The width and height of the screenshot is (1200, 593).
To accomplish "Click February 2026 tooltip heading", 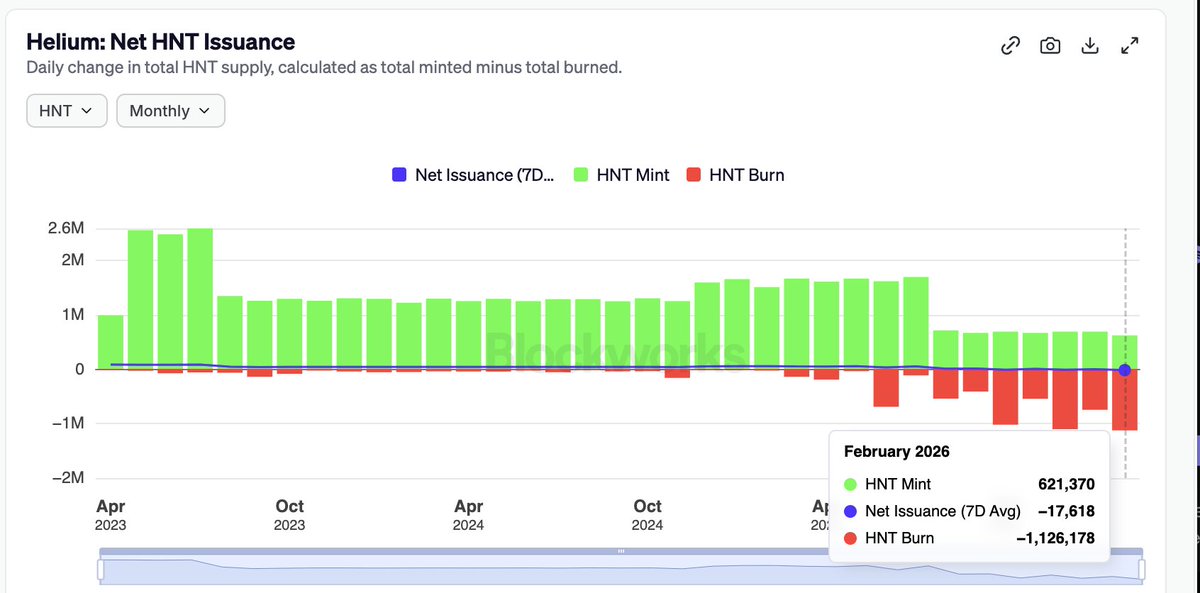I will [897, 451].
